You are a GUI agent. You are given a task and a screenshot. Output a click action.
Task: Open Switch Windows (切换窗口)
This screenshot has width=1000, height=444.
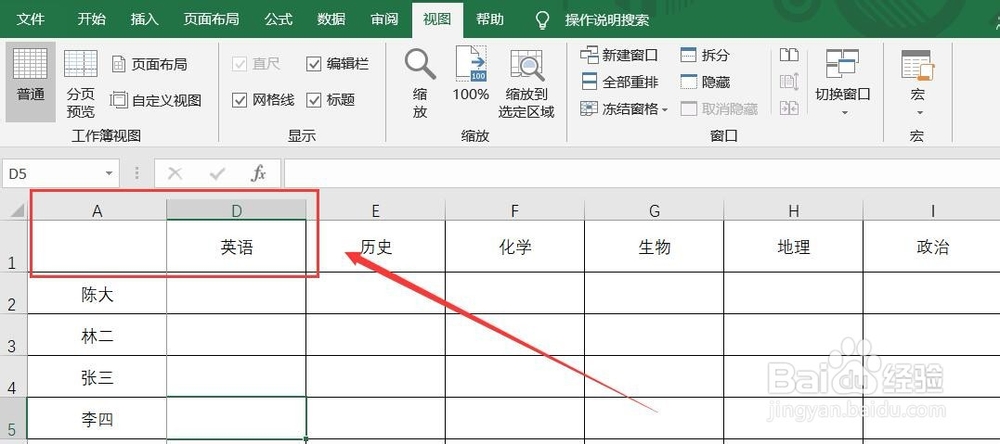843,82
